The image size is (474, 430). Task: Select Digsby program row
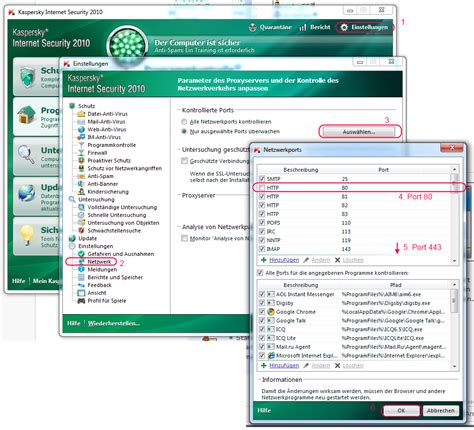click(x=354, y=303)
